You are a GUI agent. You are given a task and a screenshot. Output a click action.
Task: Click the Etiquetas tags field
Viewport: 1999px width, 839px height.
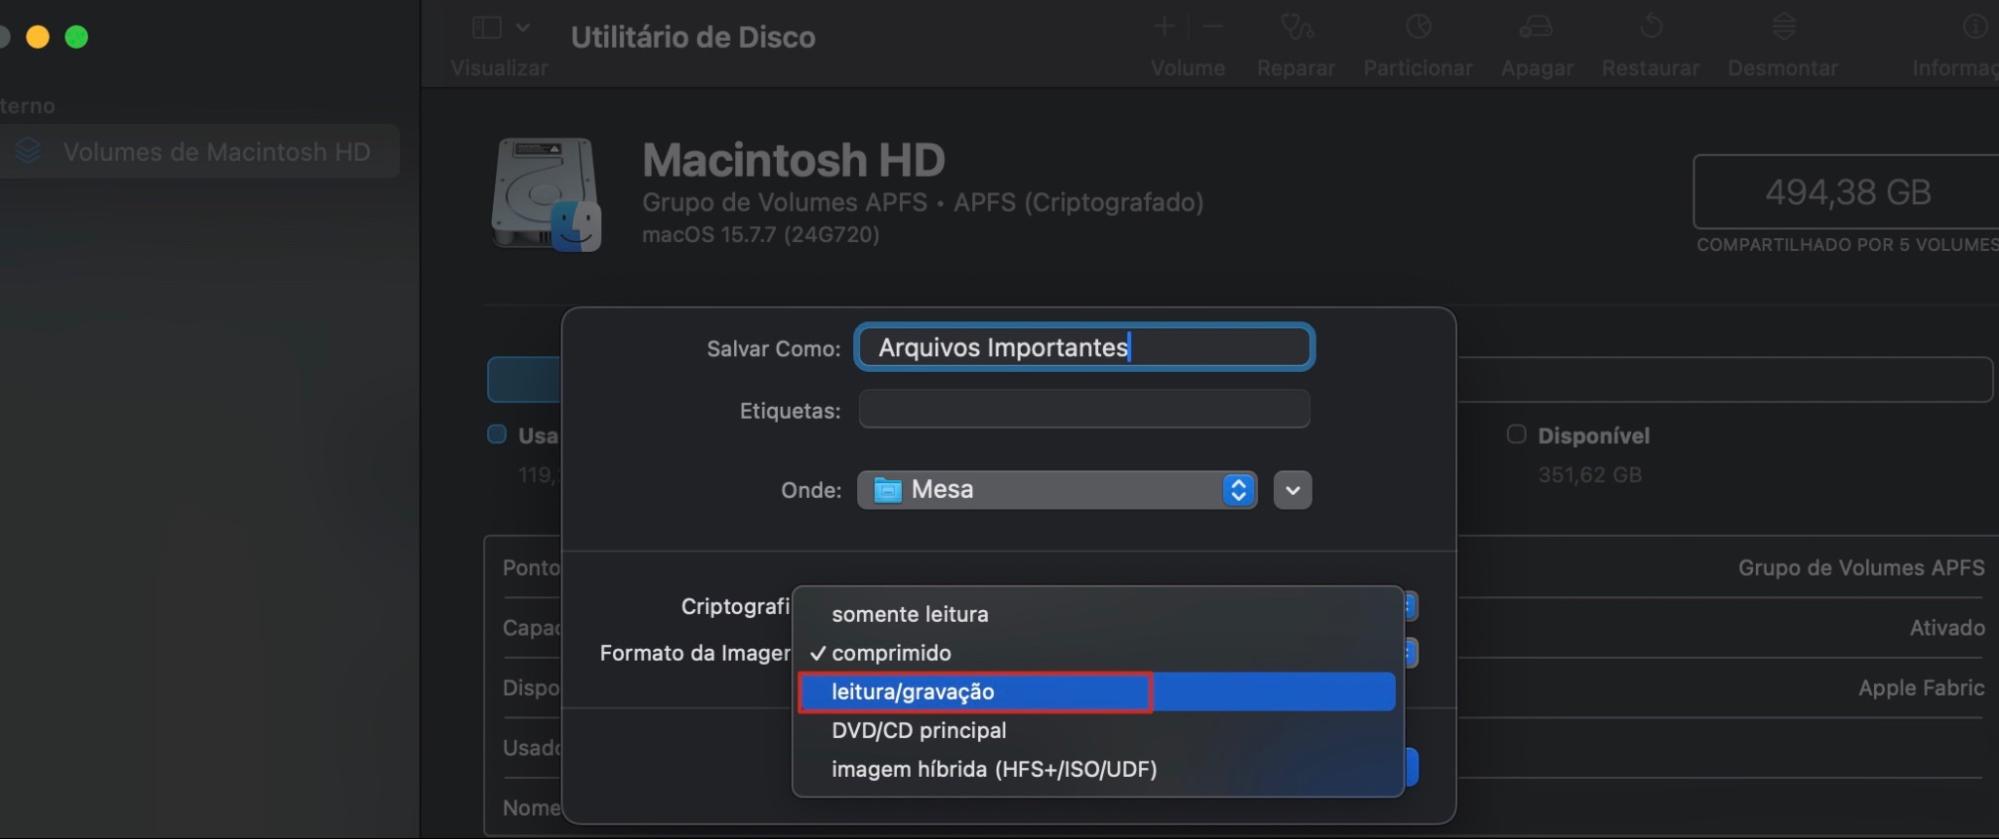[1084, 409]
